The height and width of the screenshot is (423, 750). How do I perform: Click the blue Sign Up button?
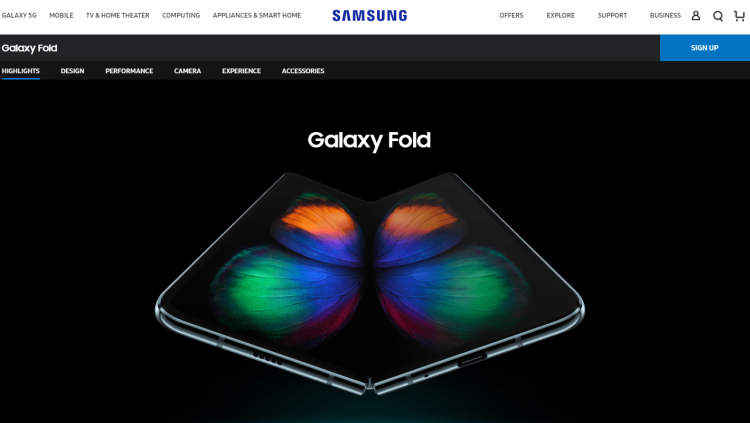click(705, 48)
